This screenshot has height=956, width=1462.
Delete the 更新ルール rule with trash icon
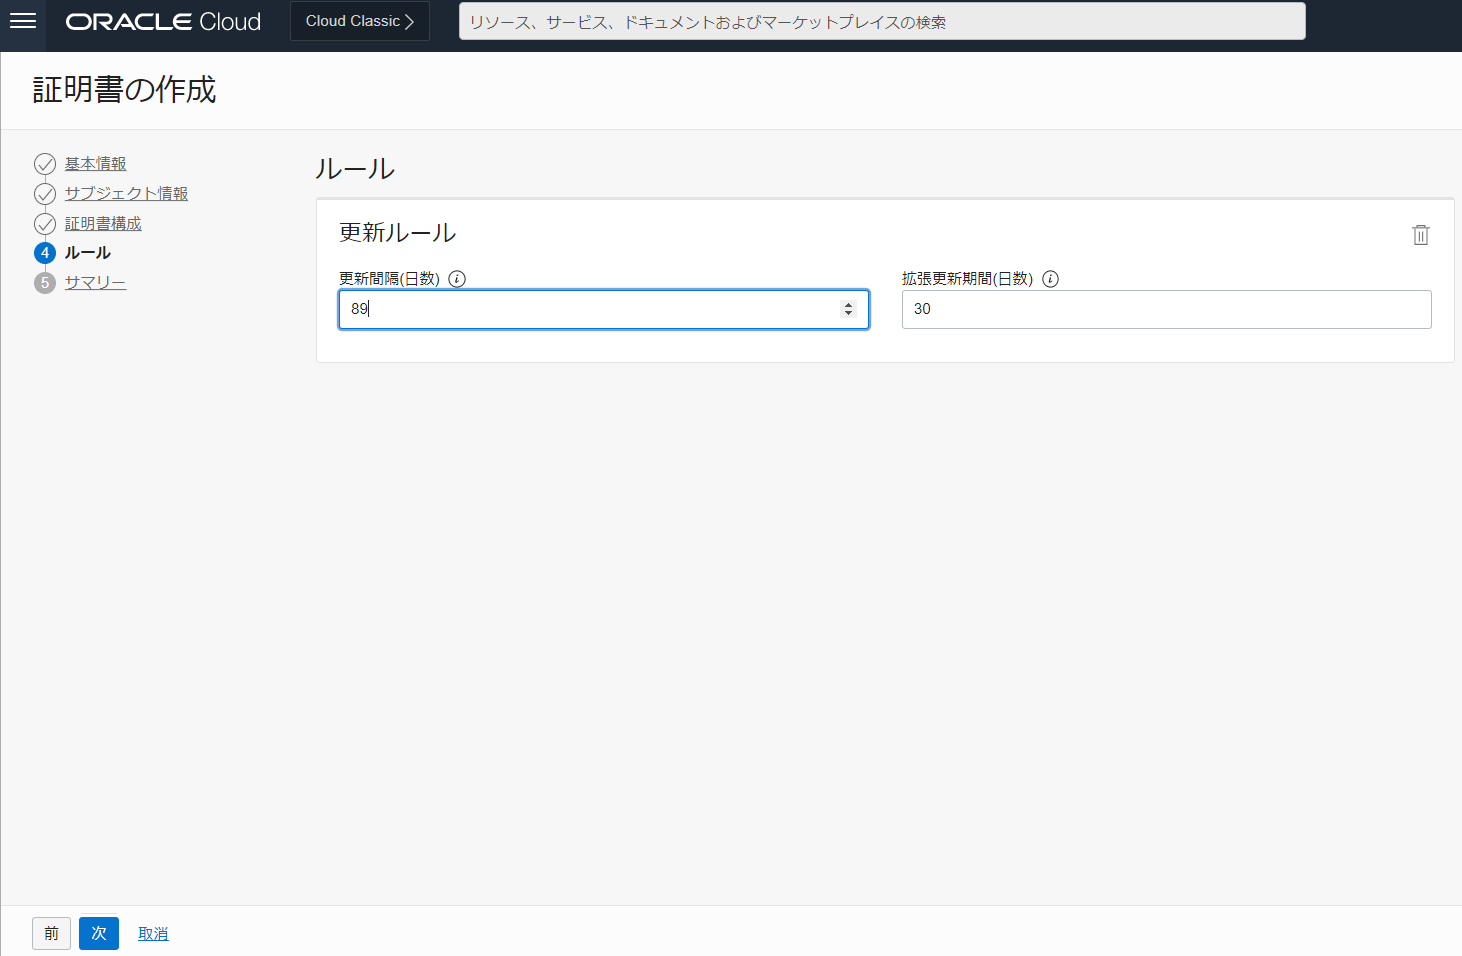click(1420, 235)
